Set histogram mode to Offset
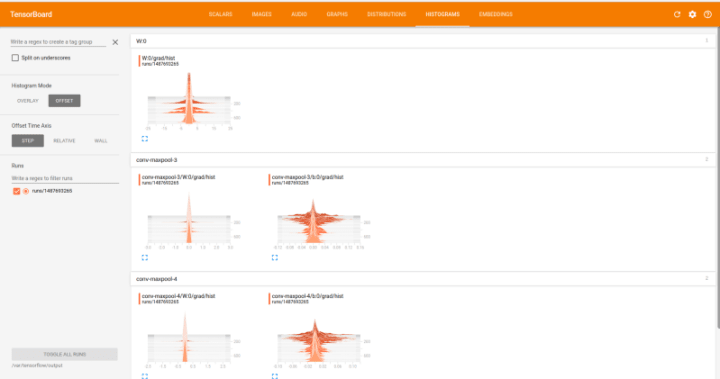The image size is (720, 379). [64, 101]
